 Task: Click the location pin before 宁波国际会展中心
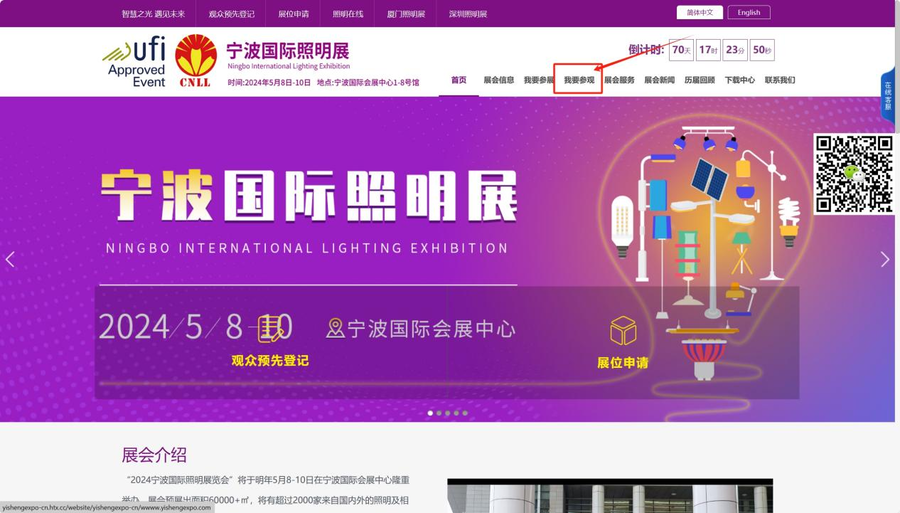pyautogui.click(x=335, y=329)
